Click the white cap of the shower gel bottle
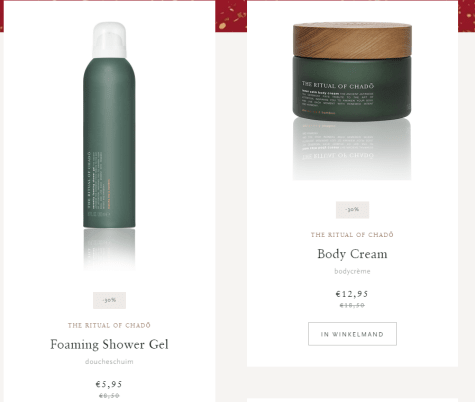This screenshot has width=475, height=402. pos(109,40)
